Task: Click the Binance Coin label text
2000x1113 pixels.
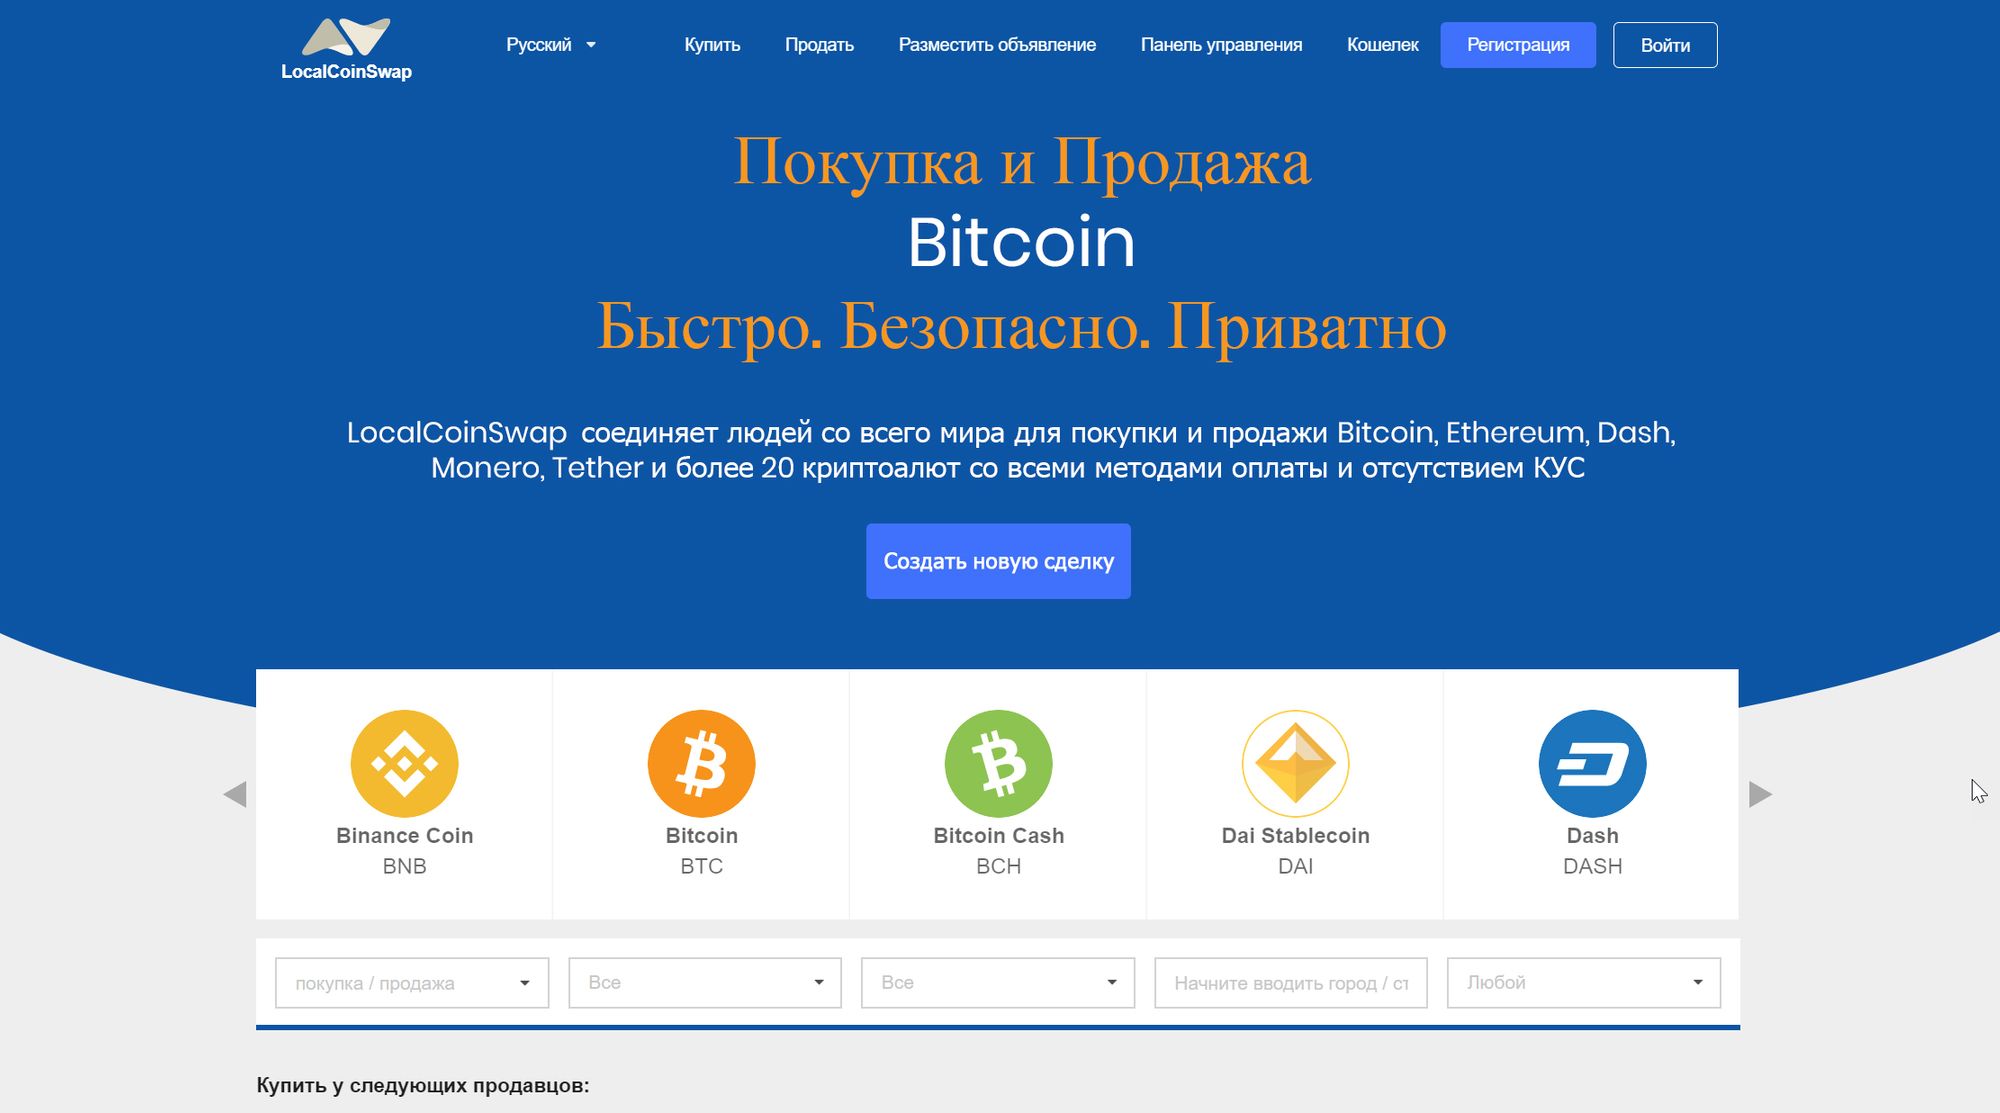Action: coord(405,836)
